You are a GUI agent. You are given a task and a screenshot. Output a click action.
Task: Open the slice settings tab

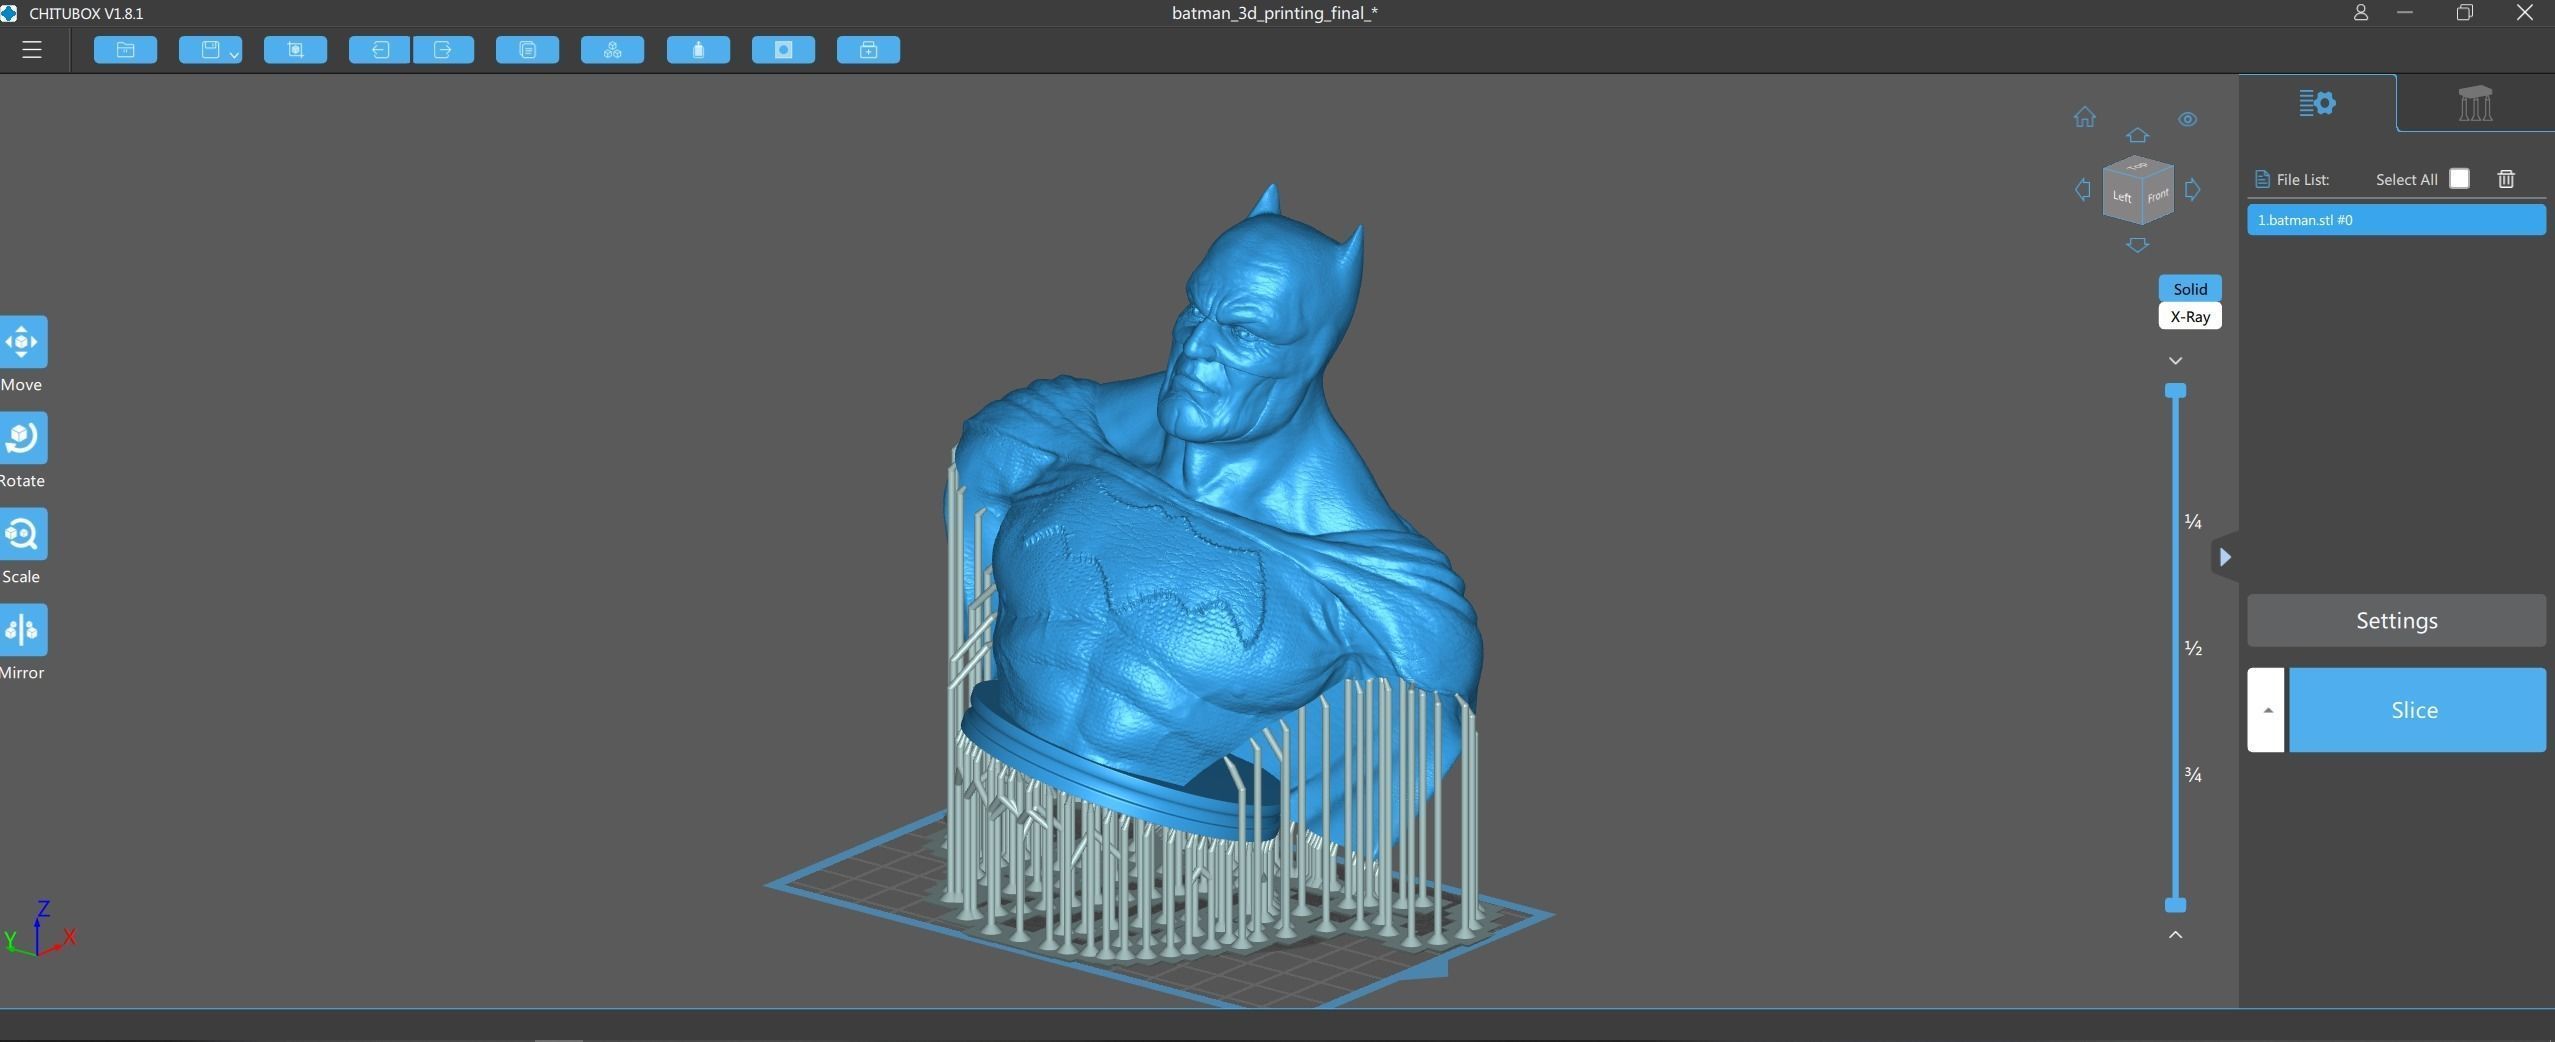[x=2317, y=103]
